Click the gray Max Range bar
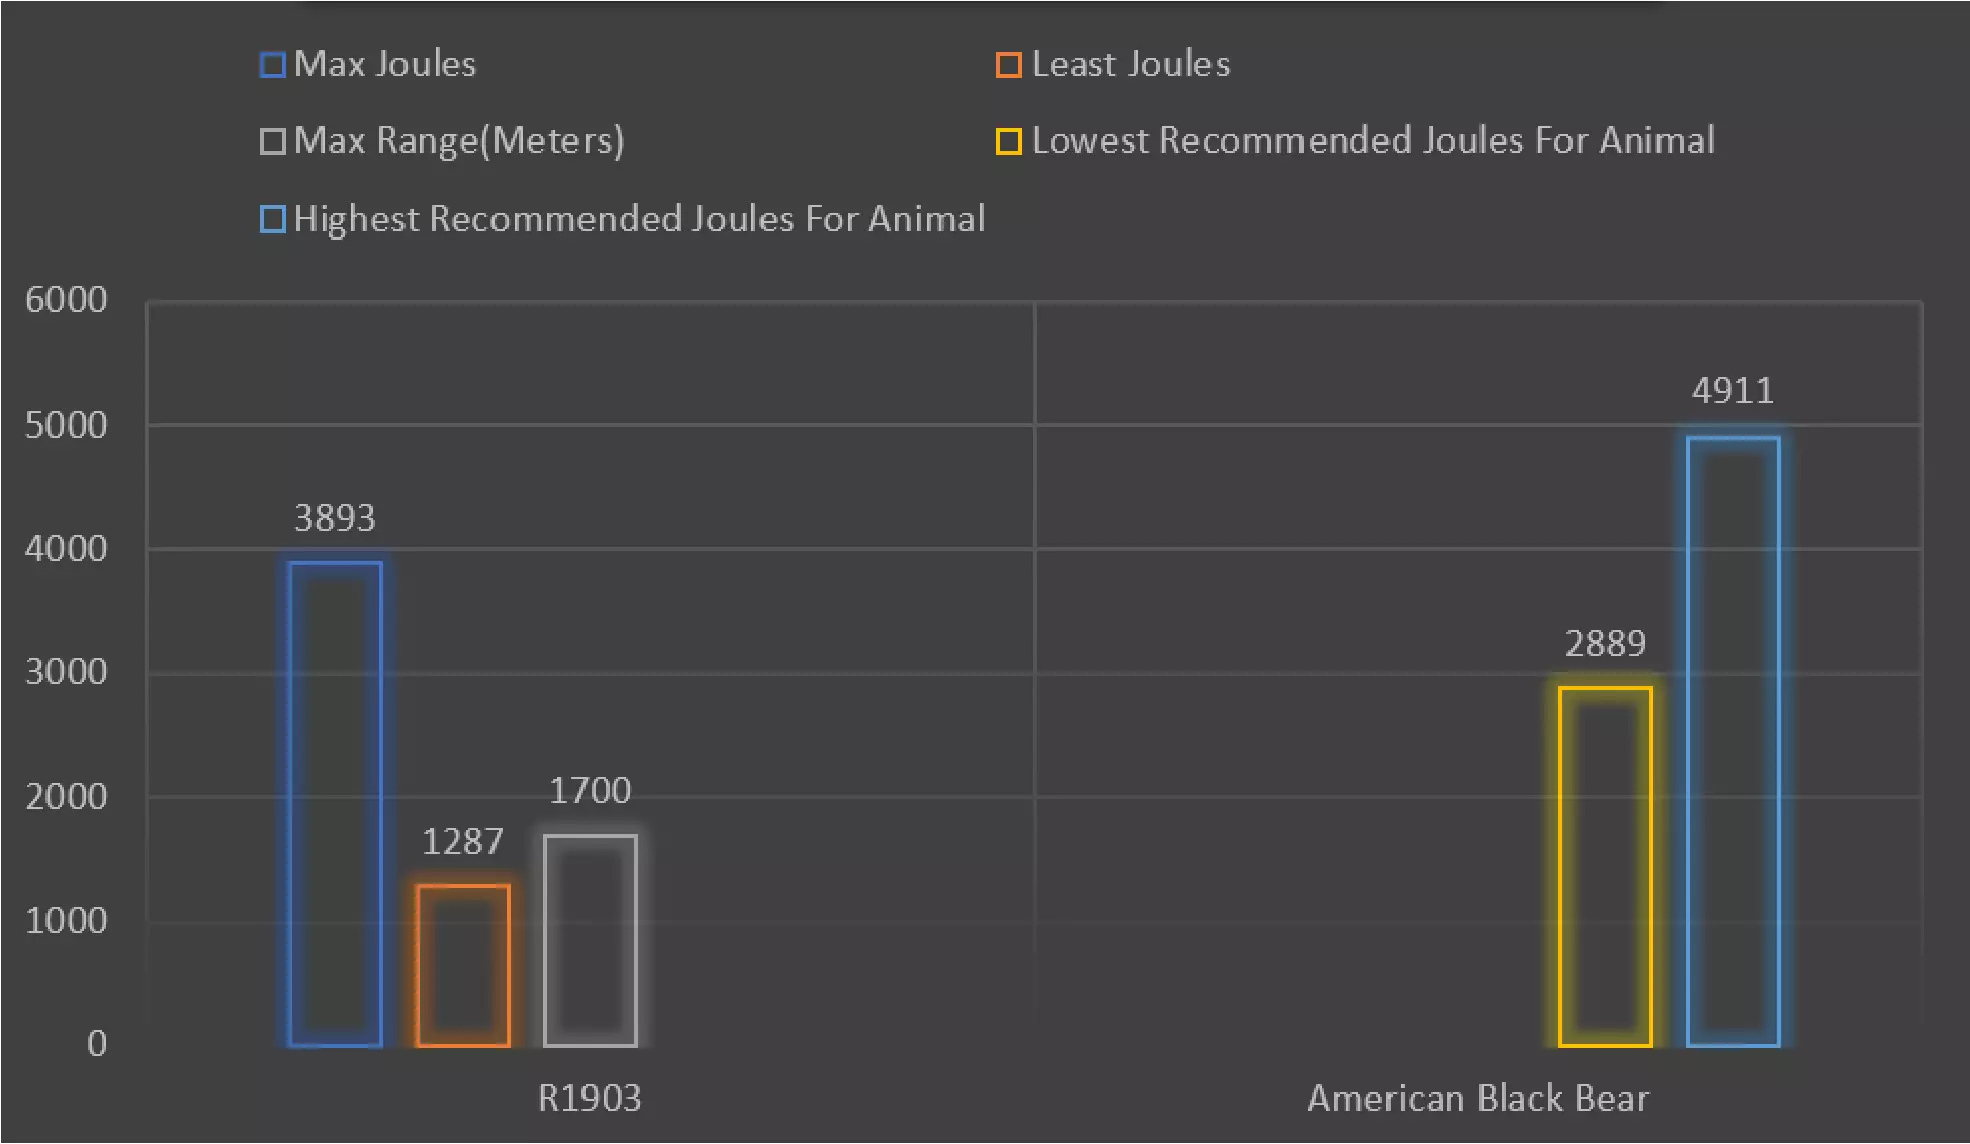 [590, 940]
